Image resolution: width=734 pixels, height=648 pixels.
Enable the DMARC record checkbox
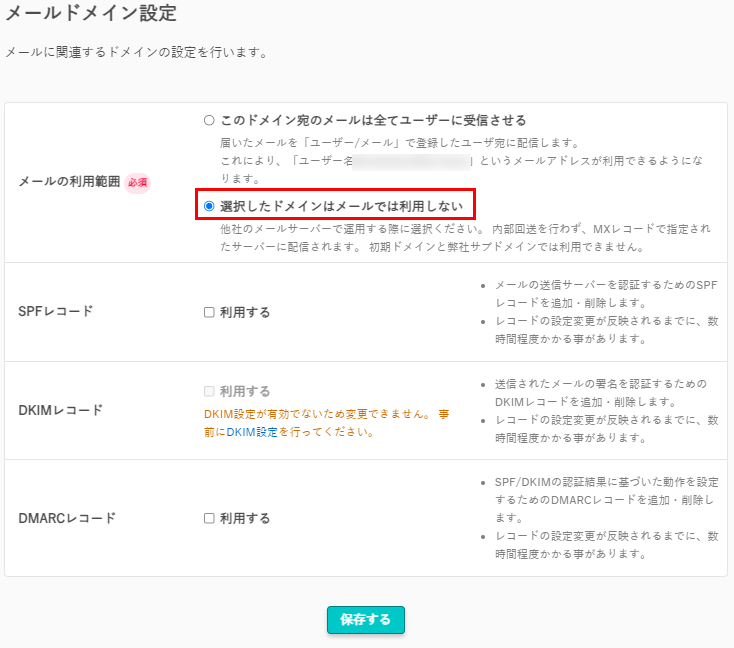pyautogui.click(x=209, y=518)
